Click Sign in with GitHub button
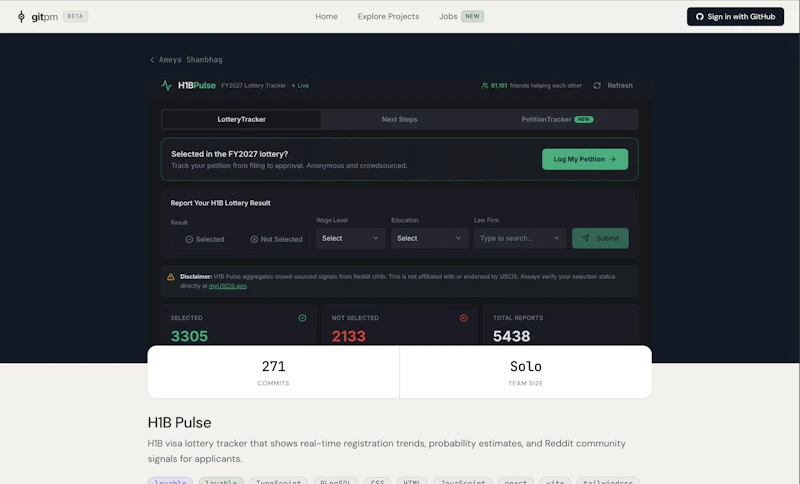The height and width of the screenshot is (484, 800). pyautogui.click(x=735, y=17)
